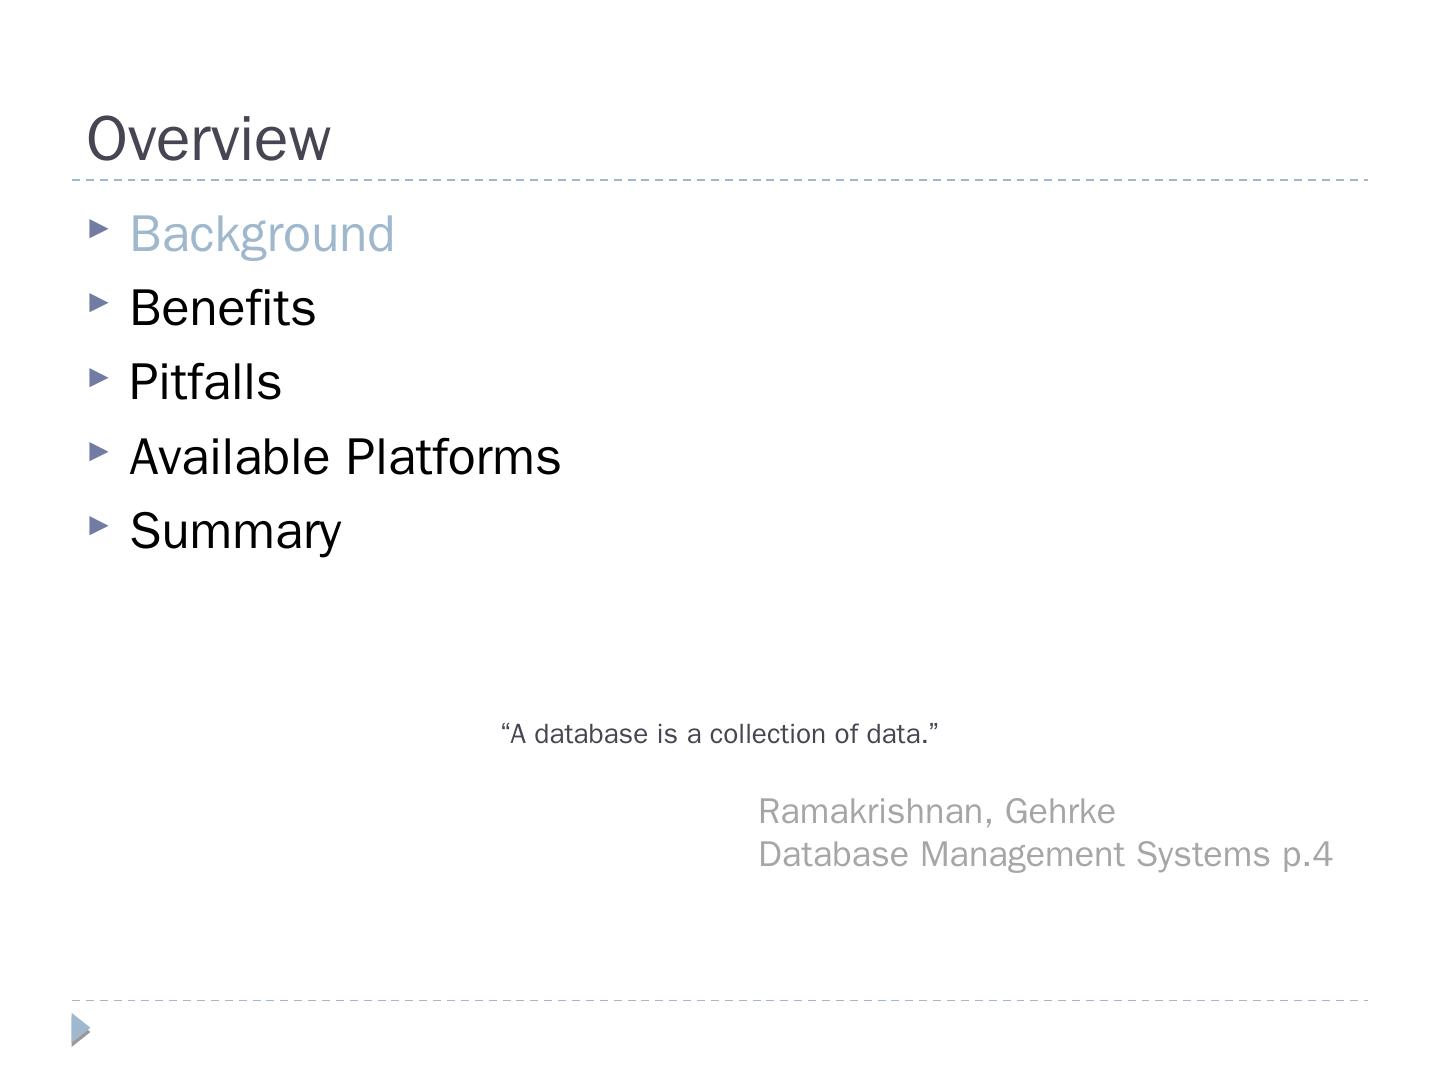Click the Summary list item
Viewport: 1440px width, 1080px height.
coord(235,531)
